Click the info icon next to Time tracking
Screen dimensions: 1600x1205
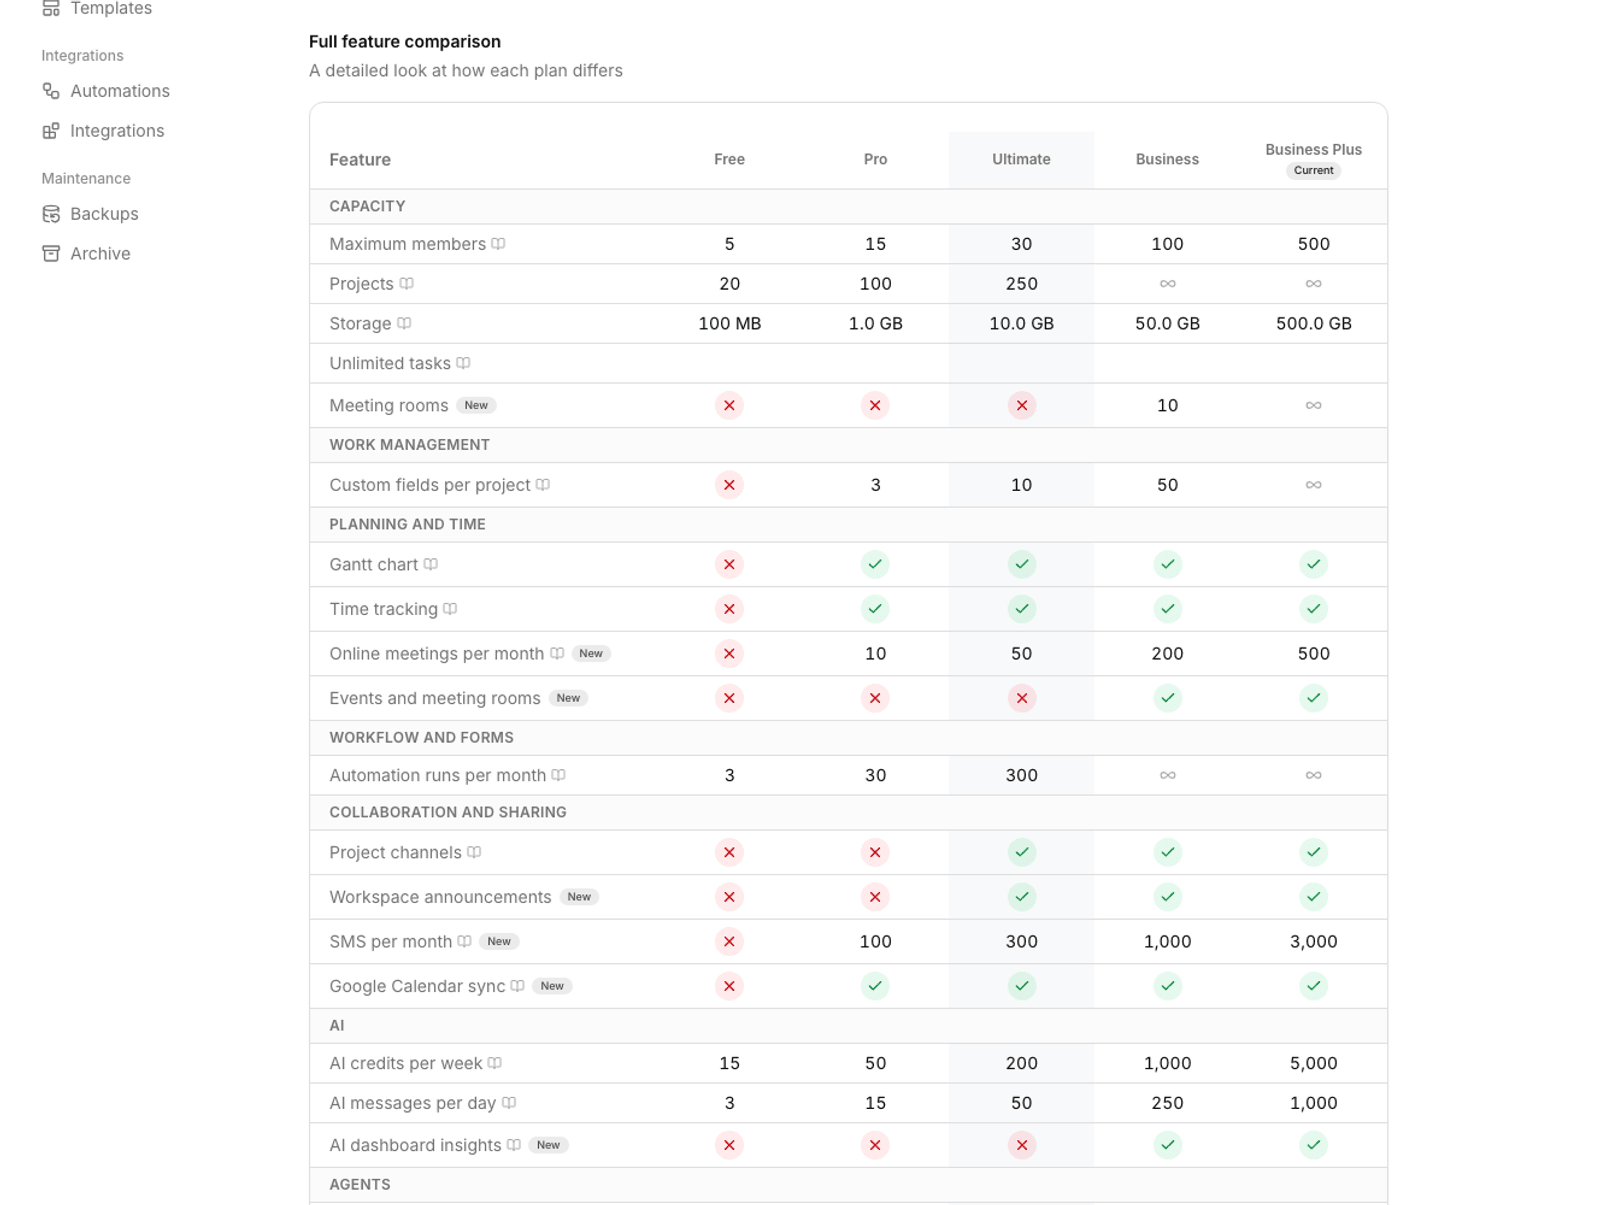coord(450,609)
